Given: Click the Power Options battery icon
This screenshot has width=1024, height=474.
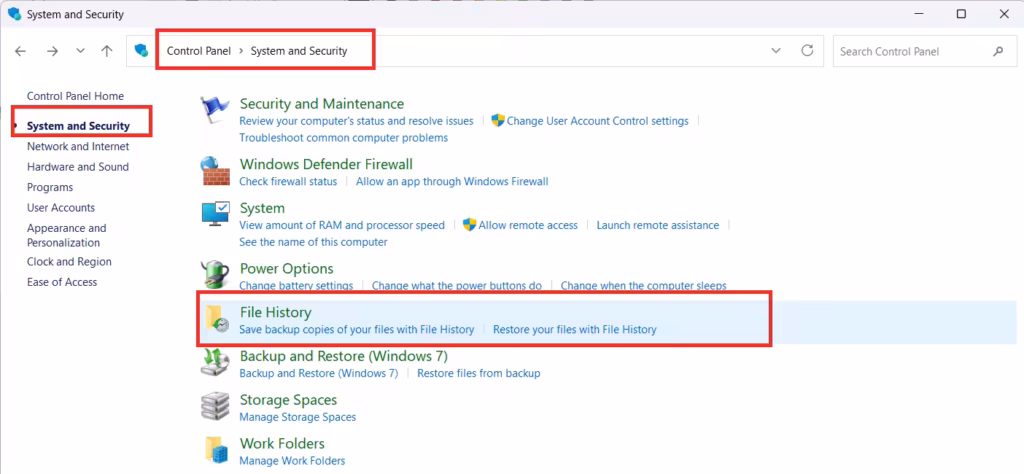Looking at the screenshot, I should tap(215, 274).
